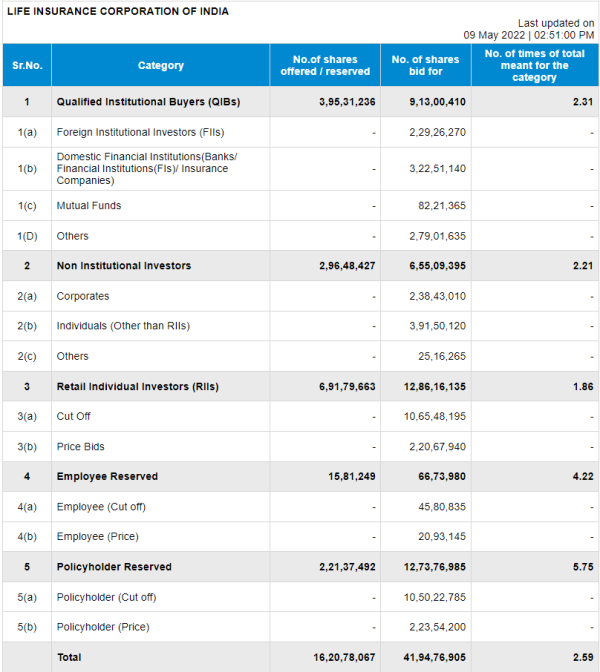Select the Policyholder Reserved row label
This screenshot has width=600, height=672.
(114, 567)
